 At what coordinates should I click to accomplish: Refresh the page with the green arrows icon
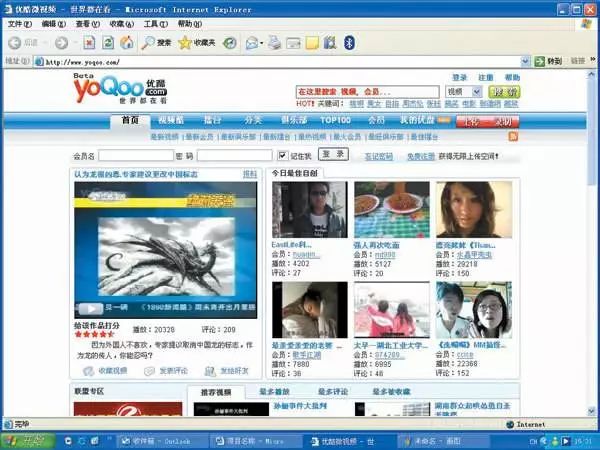click(108, 43)
